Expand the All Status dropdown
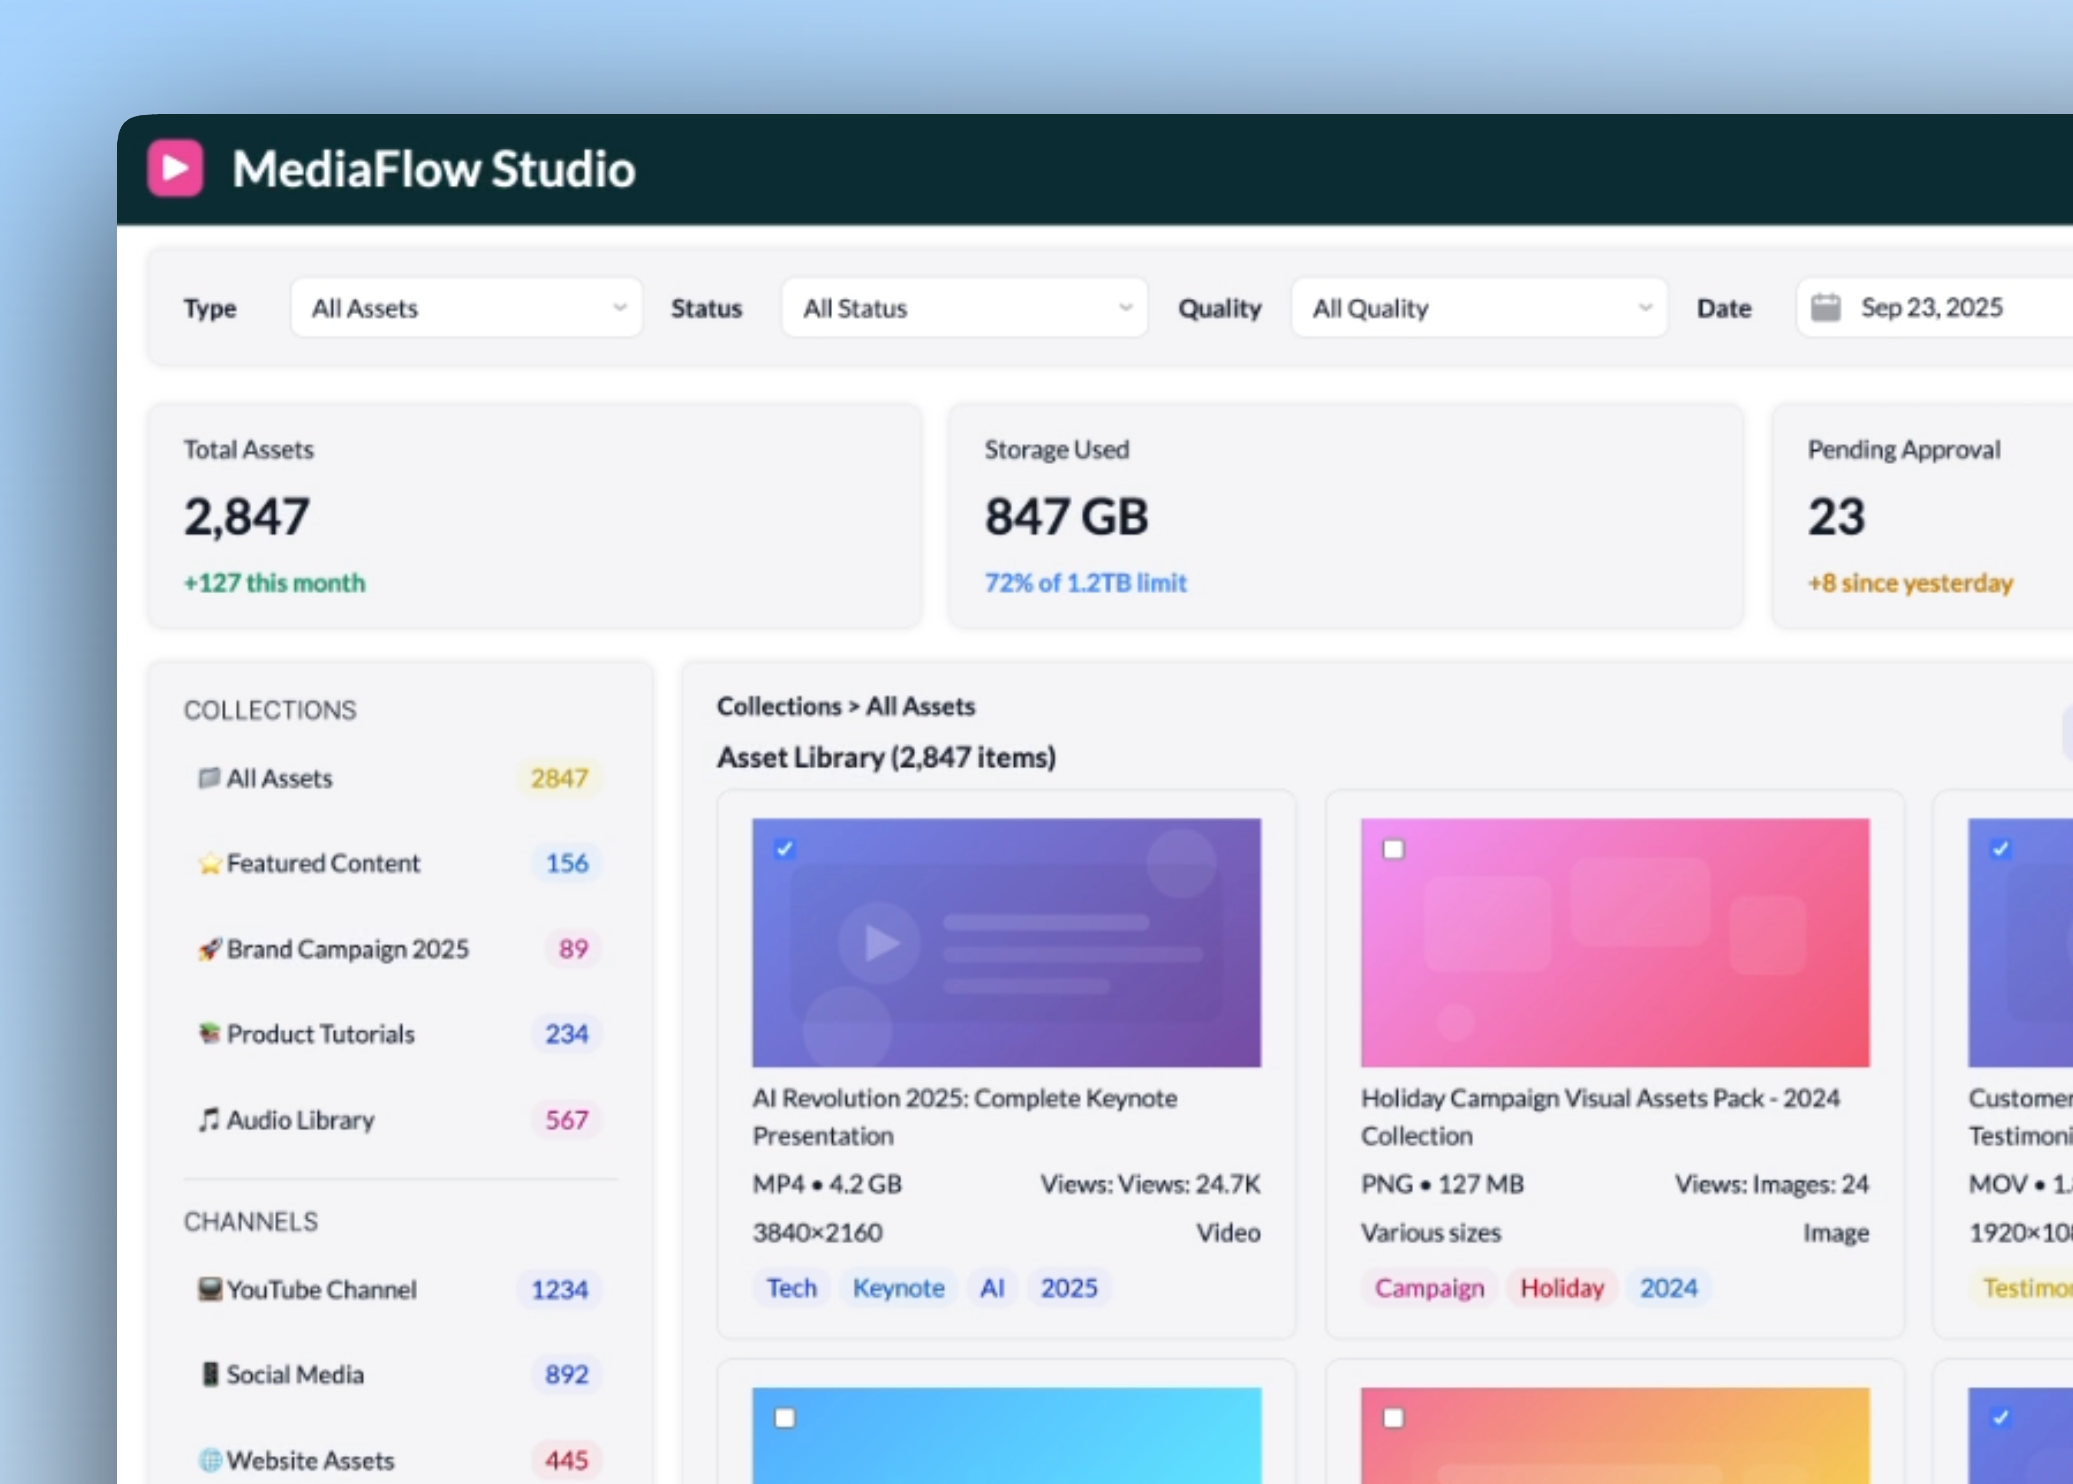This screenshot has height=1484, width=2073. coord(963,307)
